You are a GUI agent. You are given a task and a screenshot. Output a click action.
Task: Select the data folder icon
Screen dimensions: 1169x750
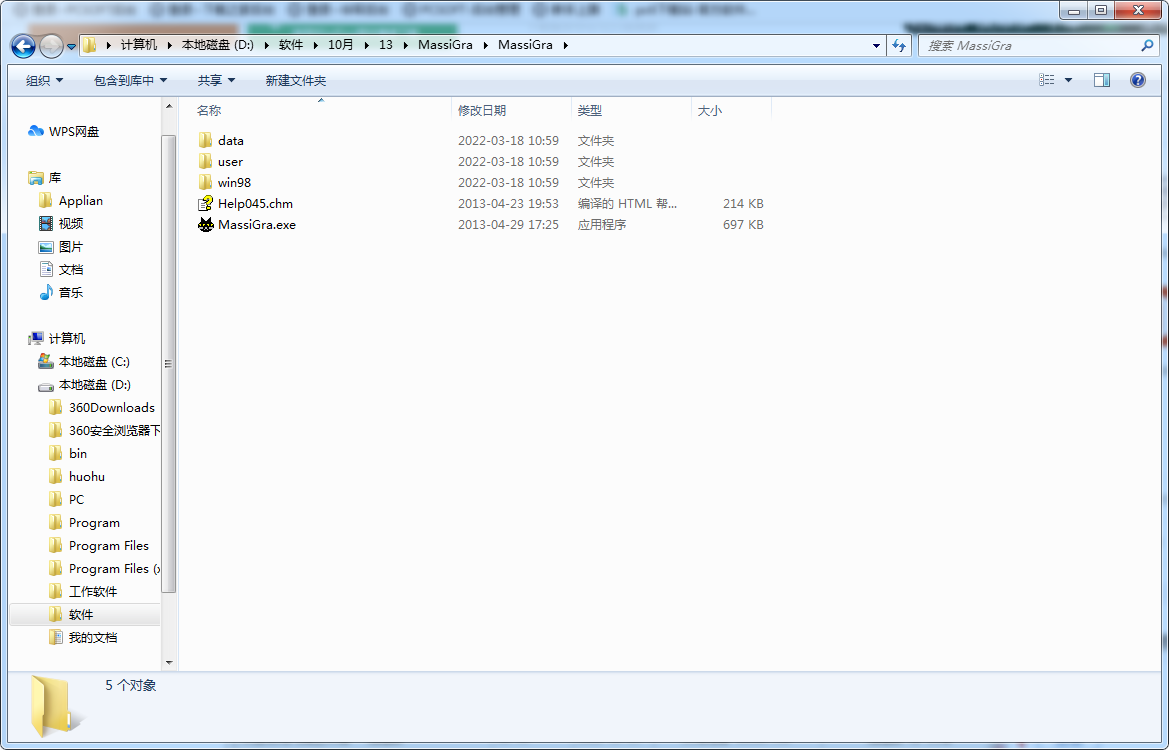click(x=206, y=140)
